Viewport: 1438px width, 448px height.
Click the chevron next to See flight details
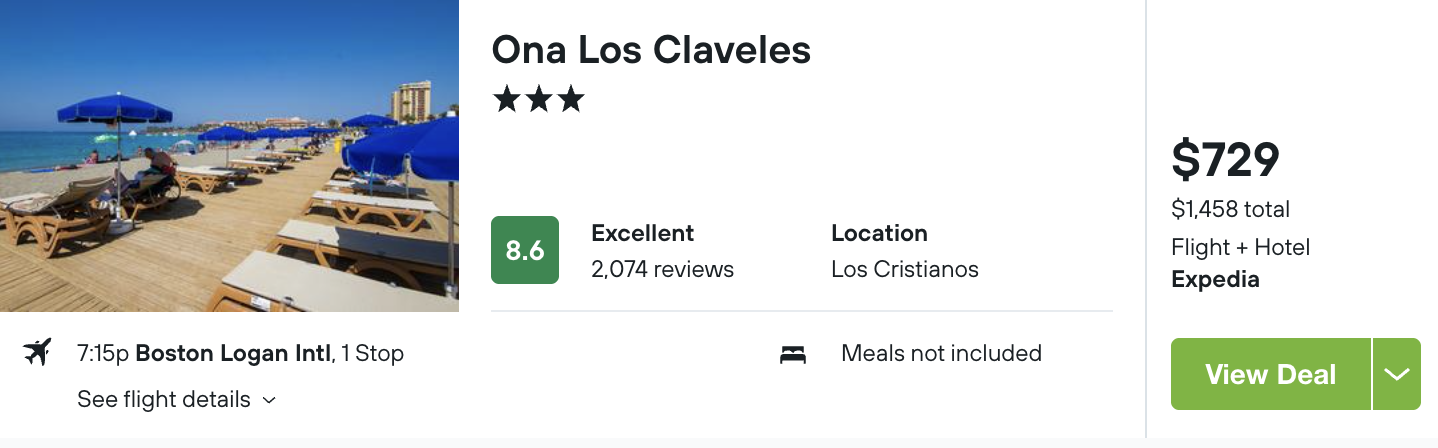268,401
